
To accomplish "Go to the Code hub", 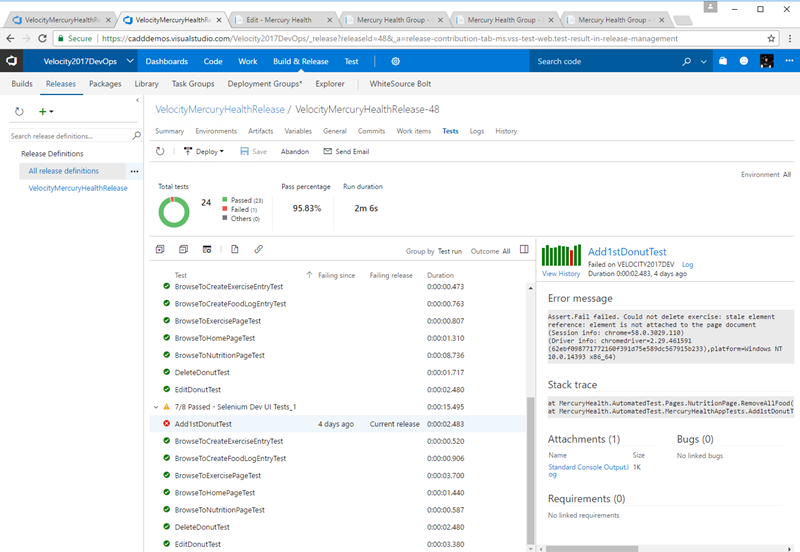I will point(213,61).
